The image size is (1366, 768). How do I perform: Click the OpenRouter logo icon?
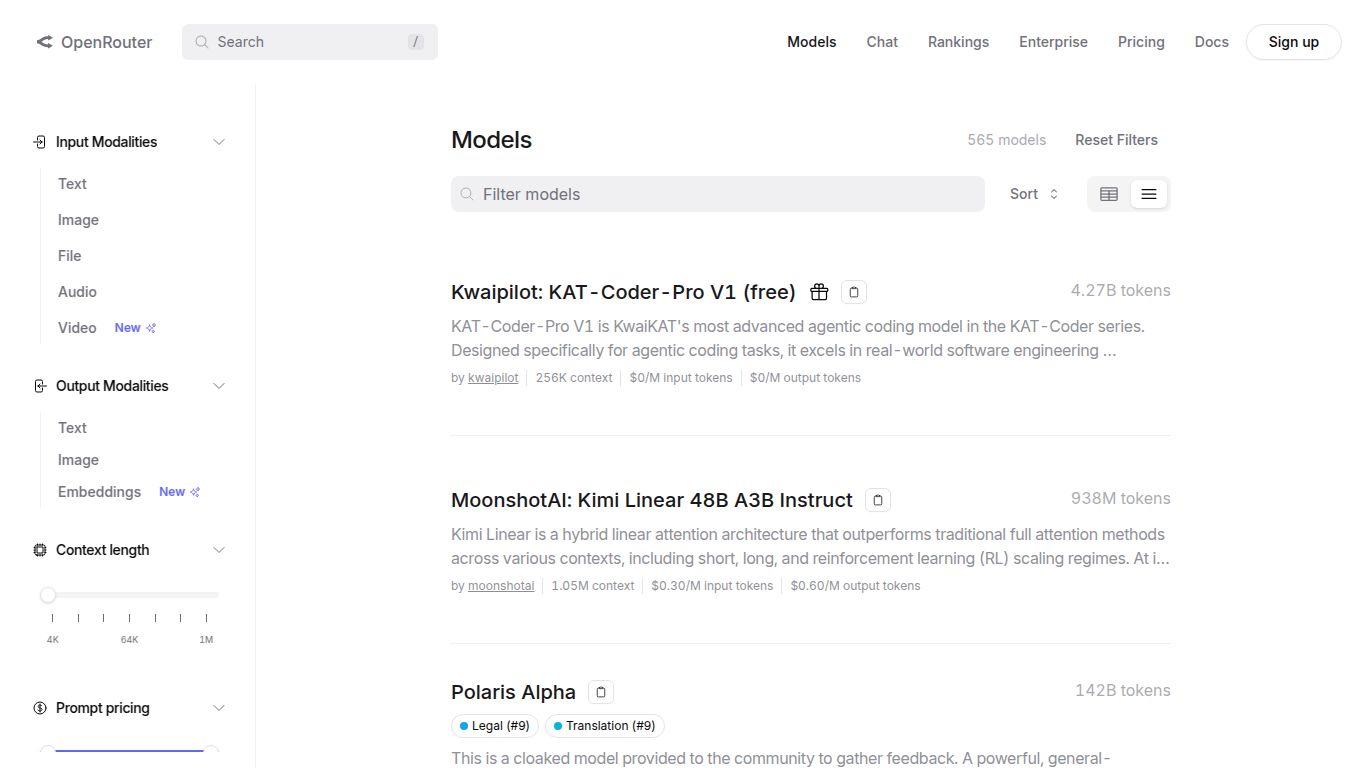pos(43,42)
